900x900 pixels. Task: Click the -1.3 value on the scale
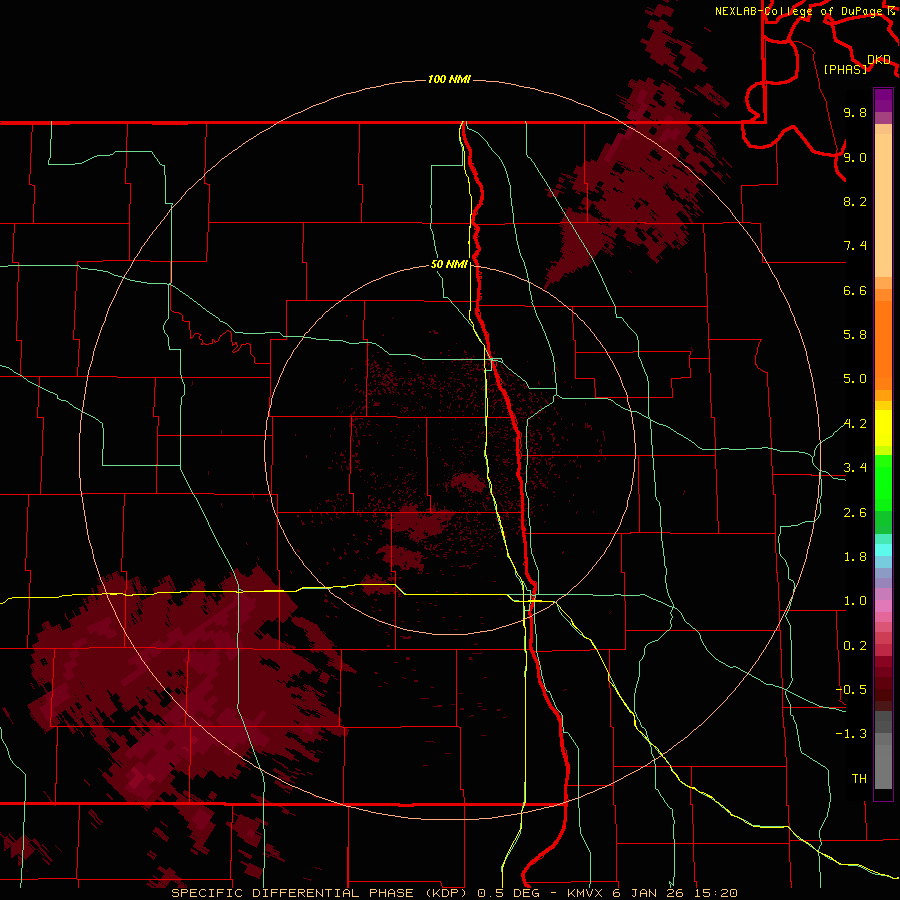(851, 734)
